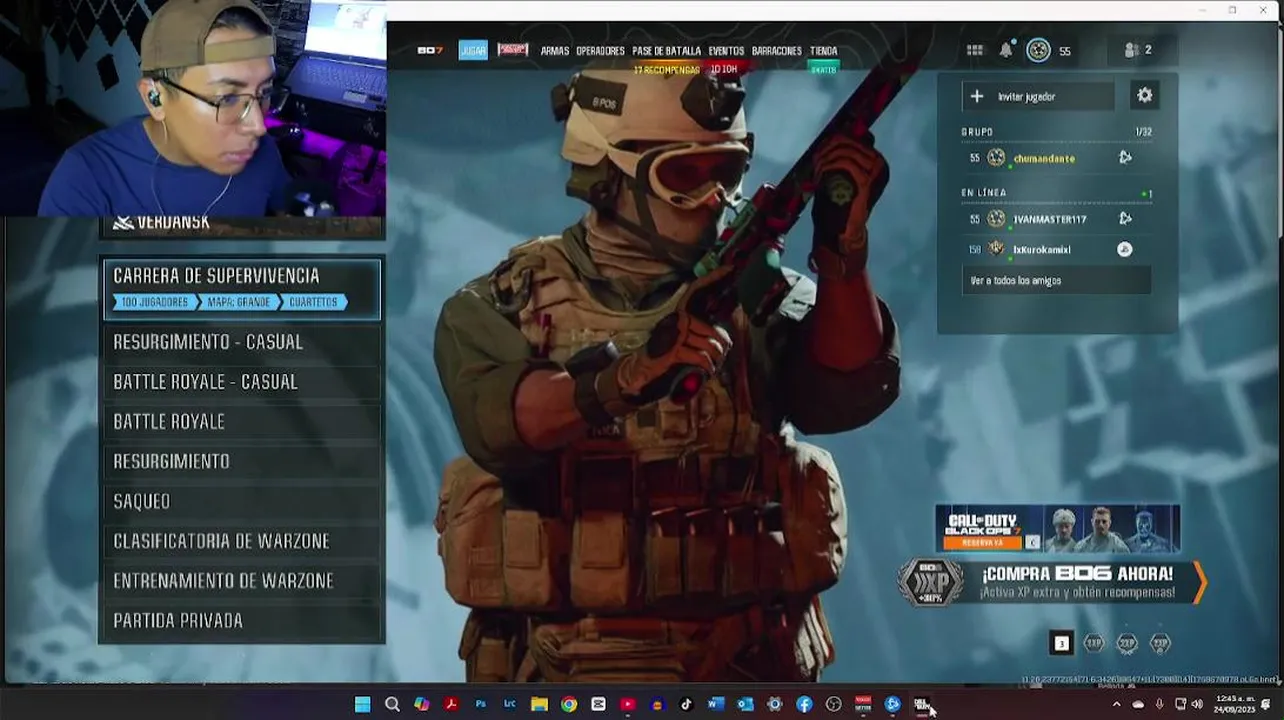
Task: Click the orange arrow on Compra BO6 banner
Action: [1199, 581]
